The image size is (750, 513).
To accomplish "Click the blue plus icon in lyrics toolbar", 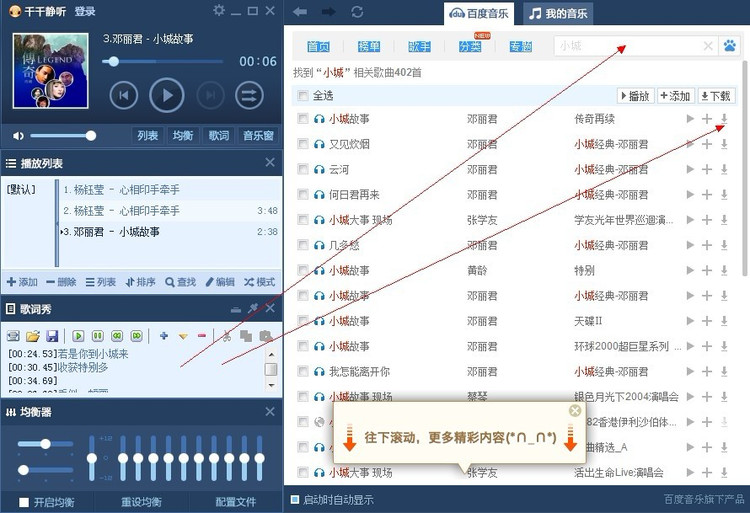I will (x=164, y=336).
